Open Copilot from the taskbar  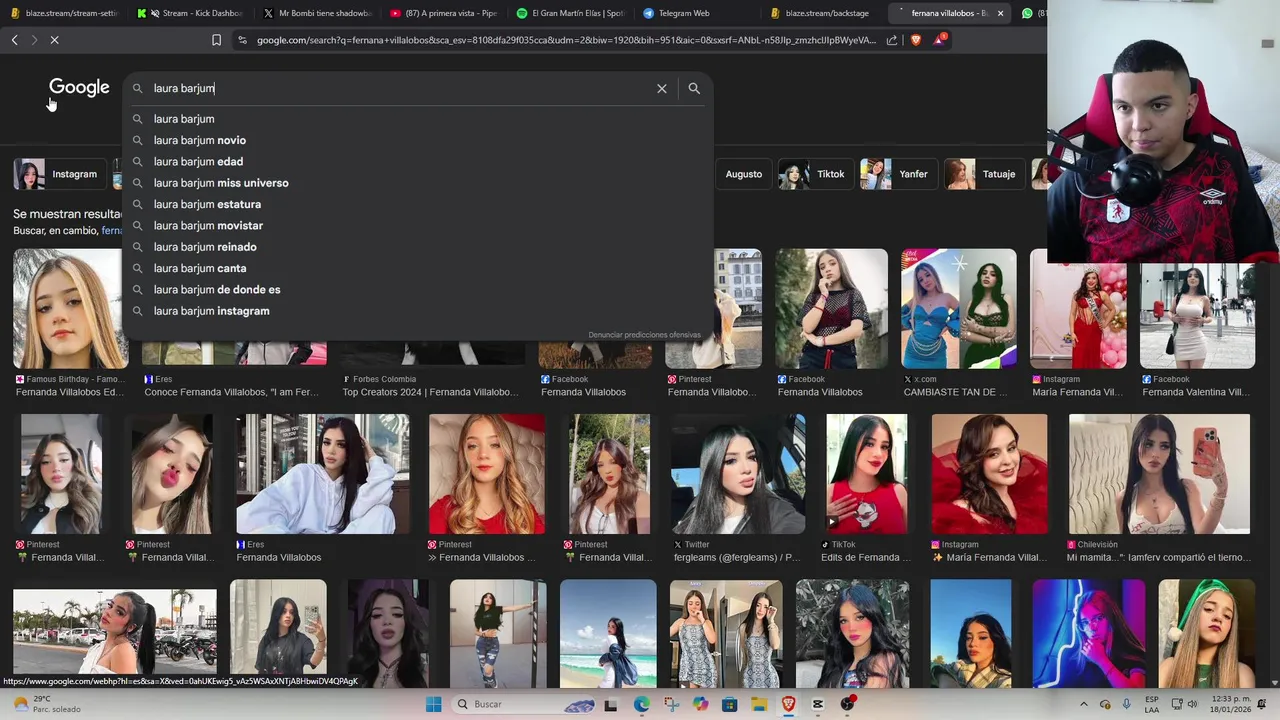700,704
